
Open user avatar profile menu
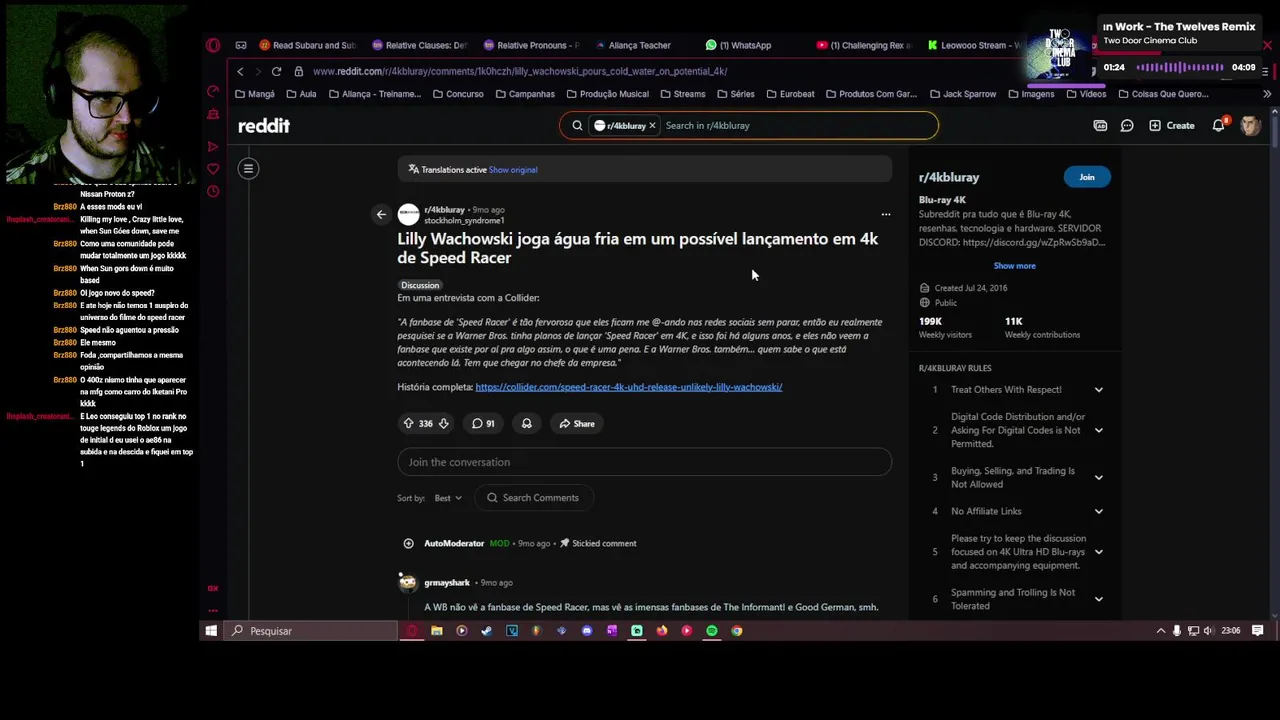pos(1250,126)
